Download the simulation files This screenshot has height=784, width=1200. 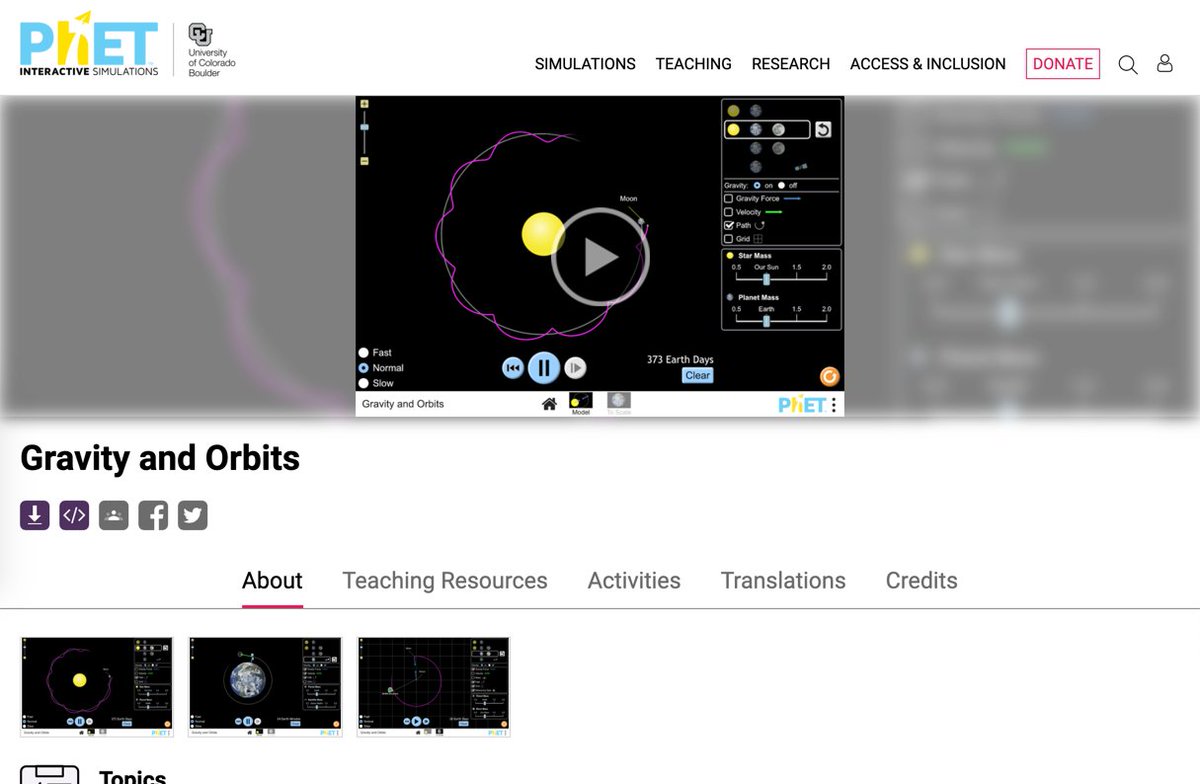pos(34,515)
